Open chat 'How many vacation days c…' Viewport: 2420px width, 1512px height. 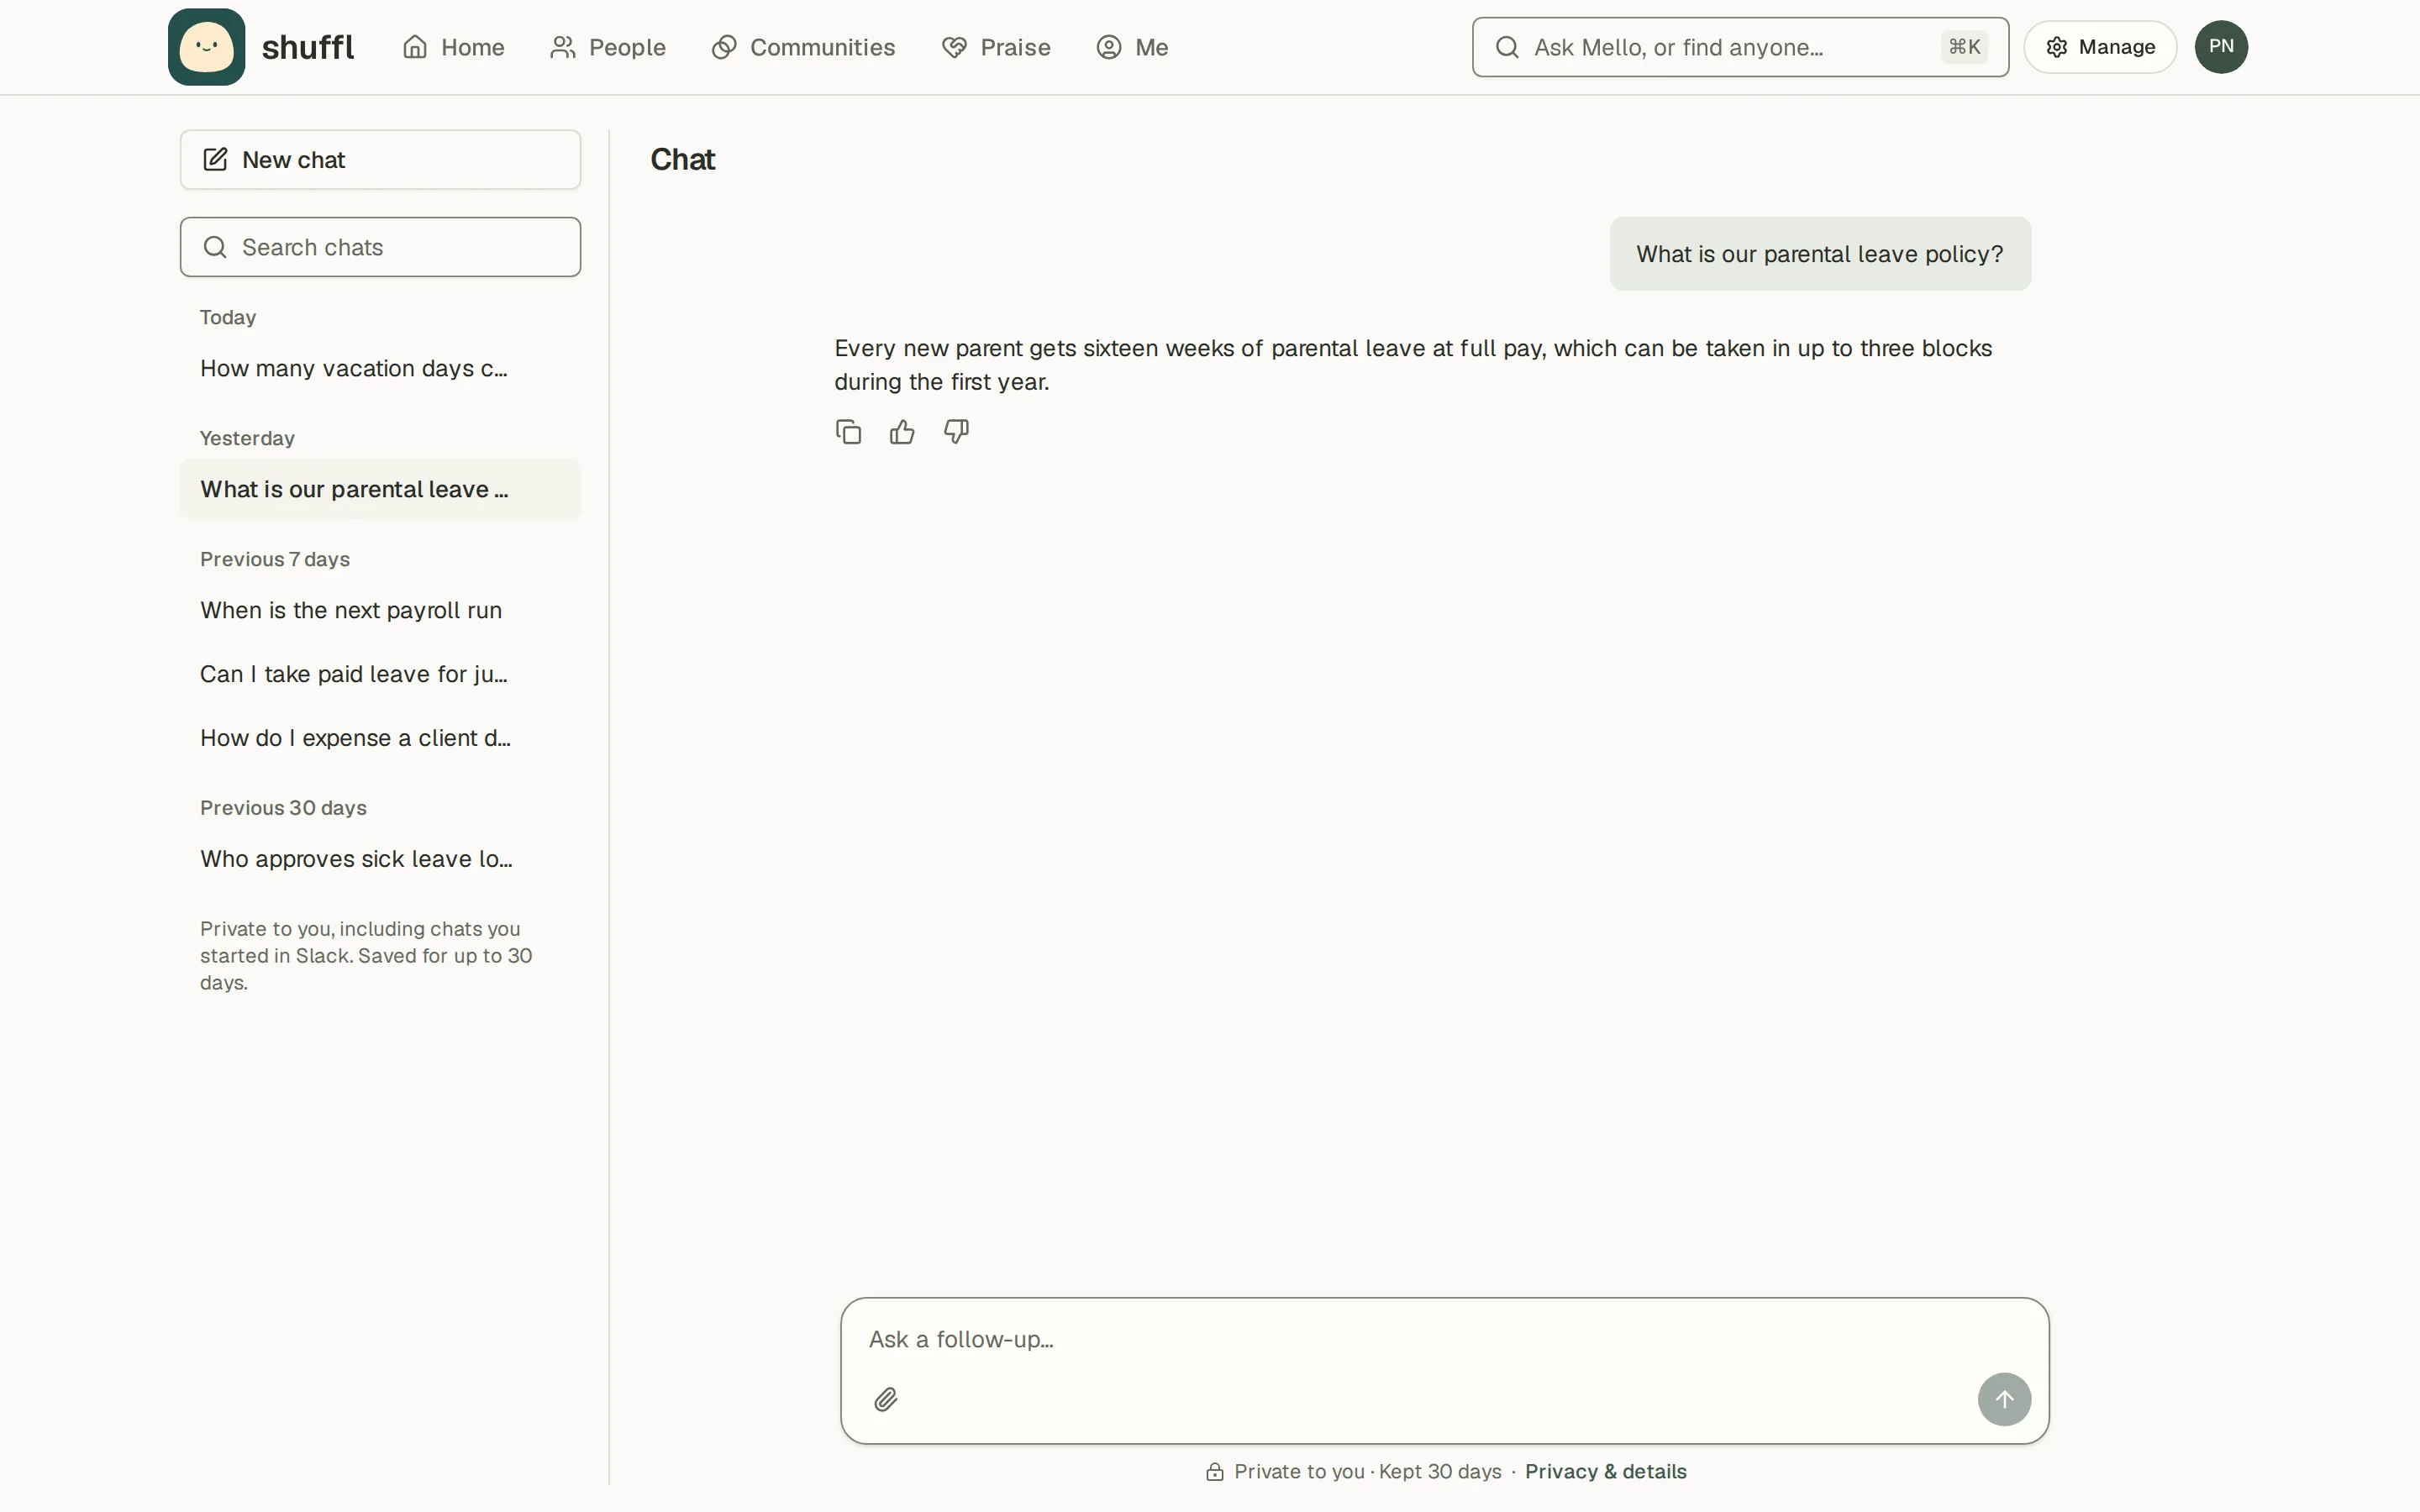pos(380,368)
